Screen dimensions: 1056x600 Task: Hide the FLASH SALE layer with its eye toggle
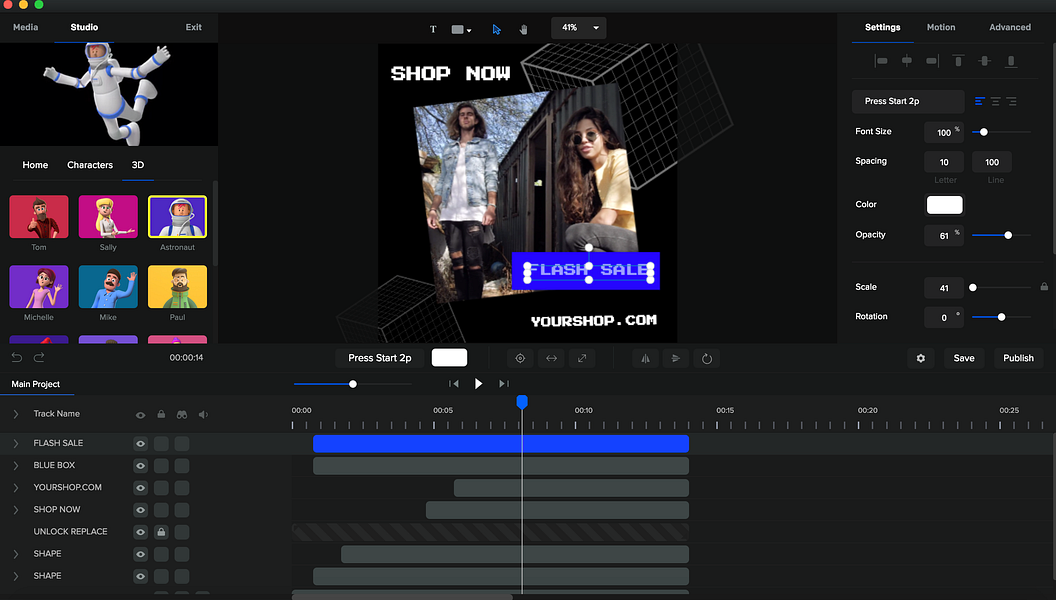(x=140, y=443)
